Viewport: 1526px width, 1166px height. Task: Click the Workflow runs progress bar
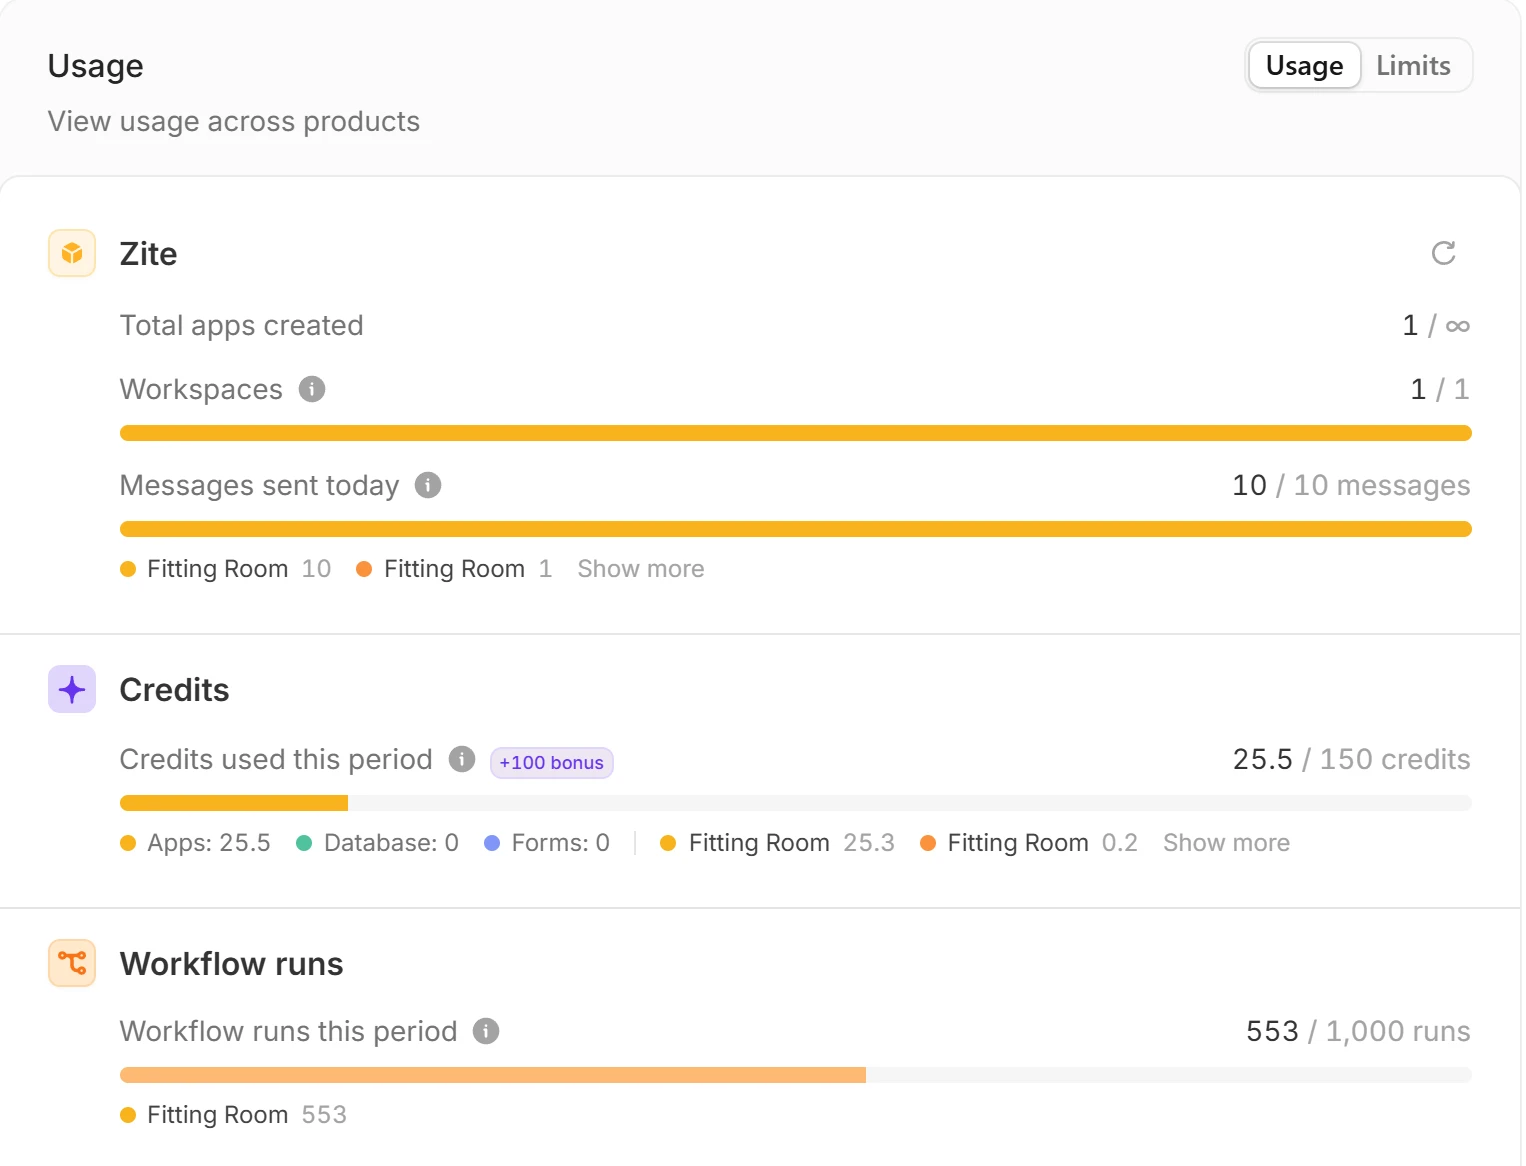click(796, 1075)
